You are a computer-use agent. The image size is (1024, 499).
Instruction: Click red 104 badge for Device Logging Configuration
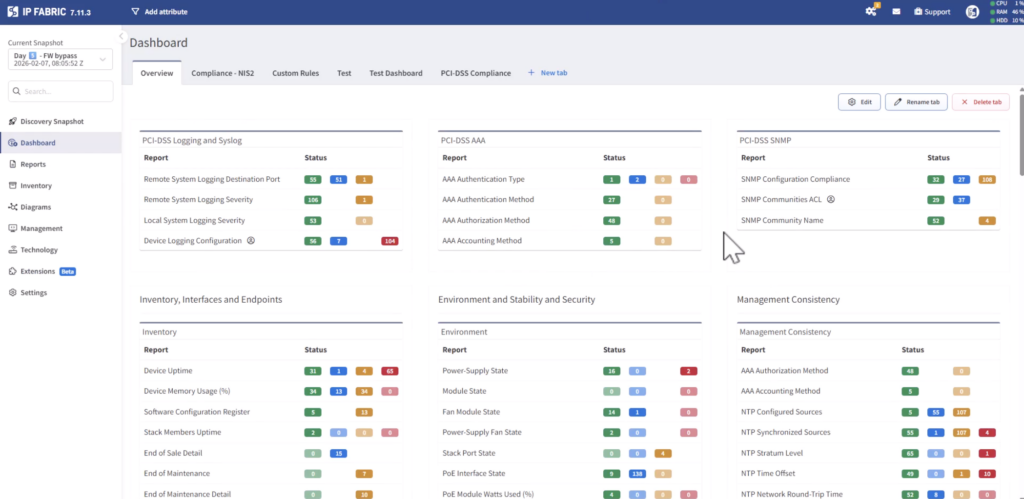[390, 241]
